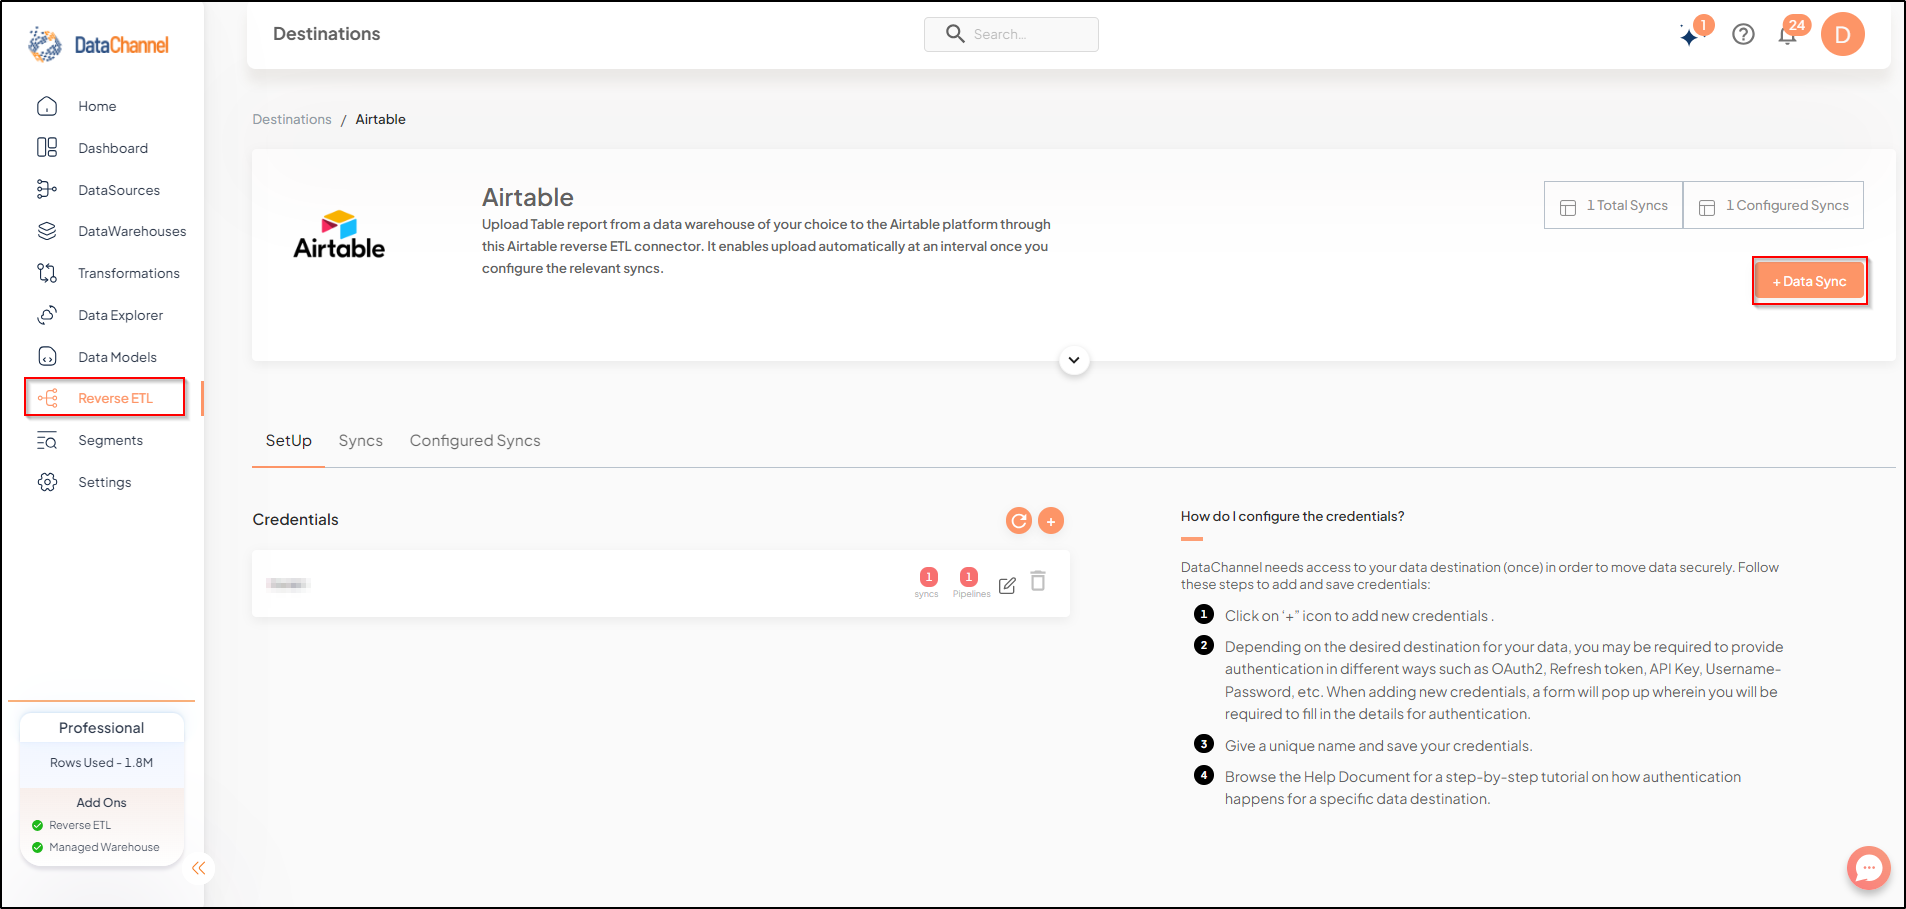Viewport: 1906px width, 909px height.
Task: Expand Airtable description chevron
Action: pos(1074,360)
